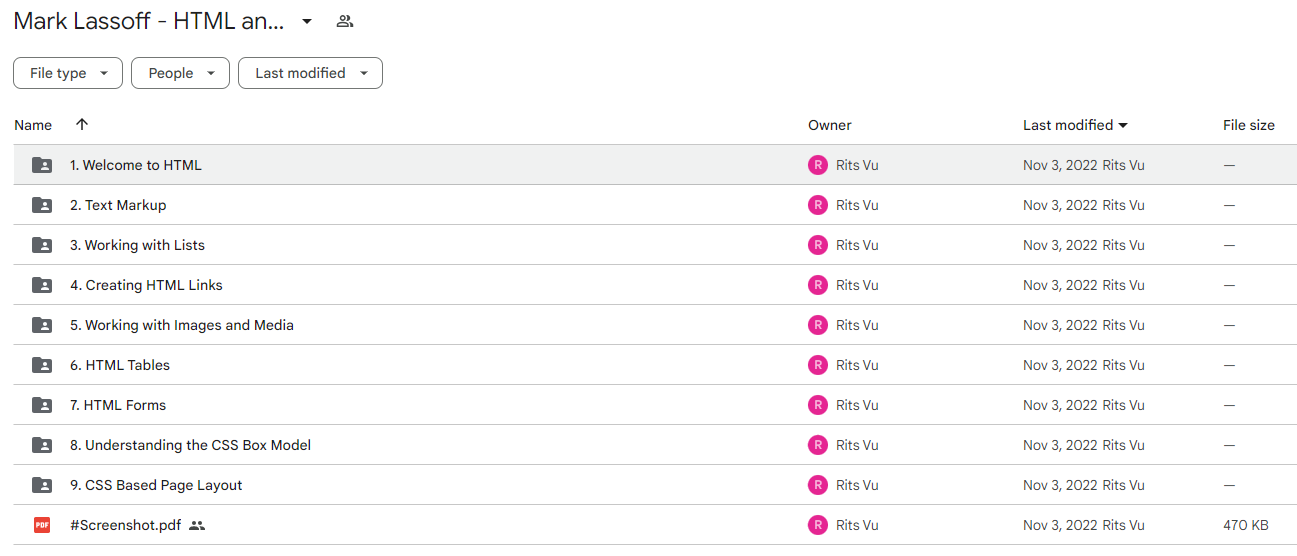Screen dimensions: 1297x556
Task: Open the shared folder people icon beside title
Action: tap(345, 21)
